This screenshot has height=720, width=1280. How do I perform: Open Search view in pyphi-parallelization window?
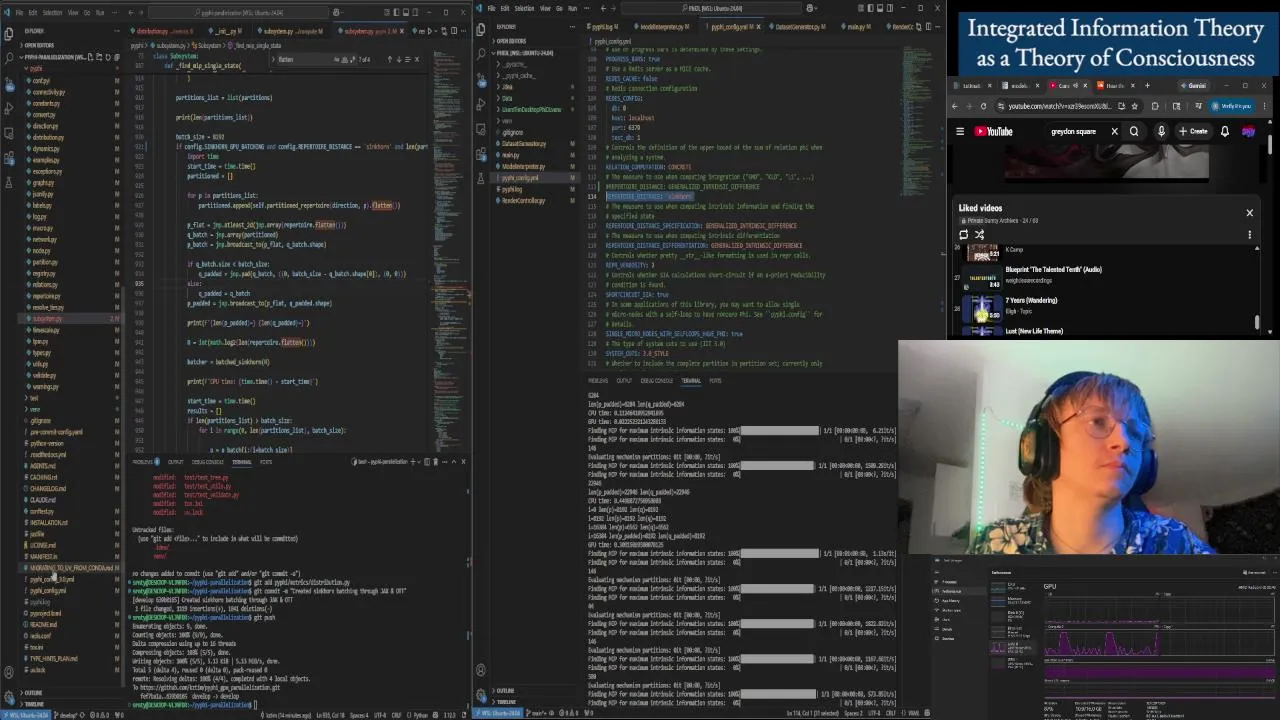click(8, 57)
